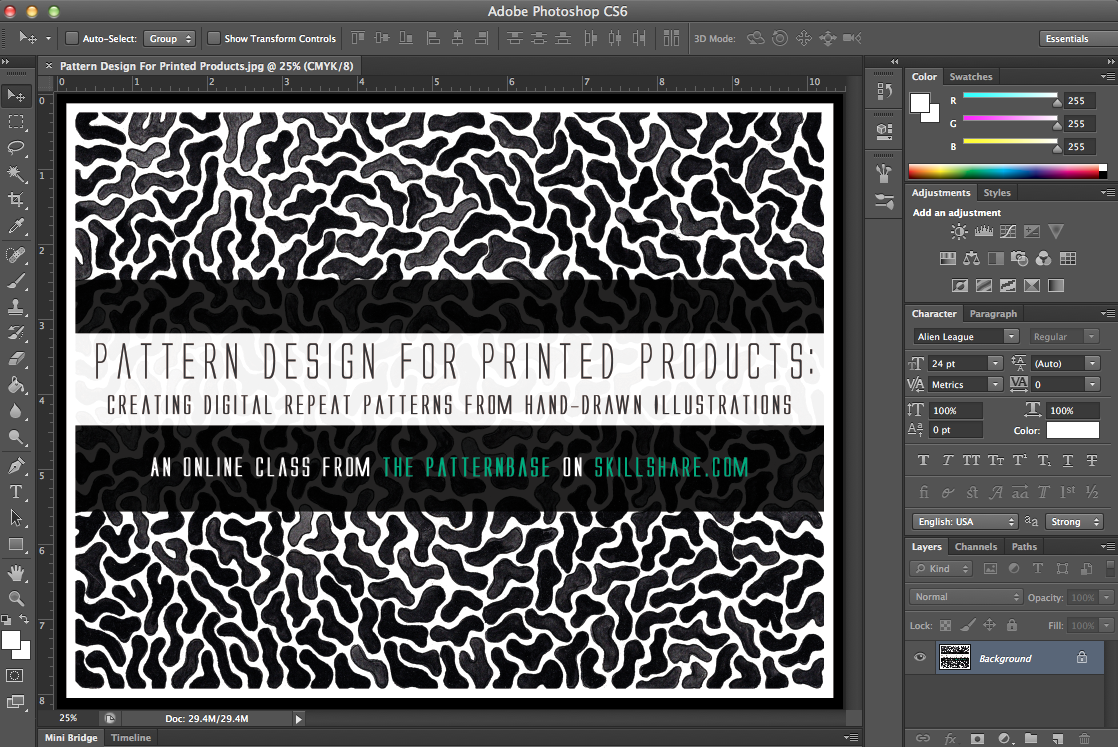This screenshot has height=747, width=1118.
Task: Select the Crop tool
Action: (x=16, y=200)
